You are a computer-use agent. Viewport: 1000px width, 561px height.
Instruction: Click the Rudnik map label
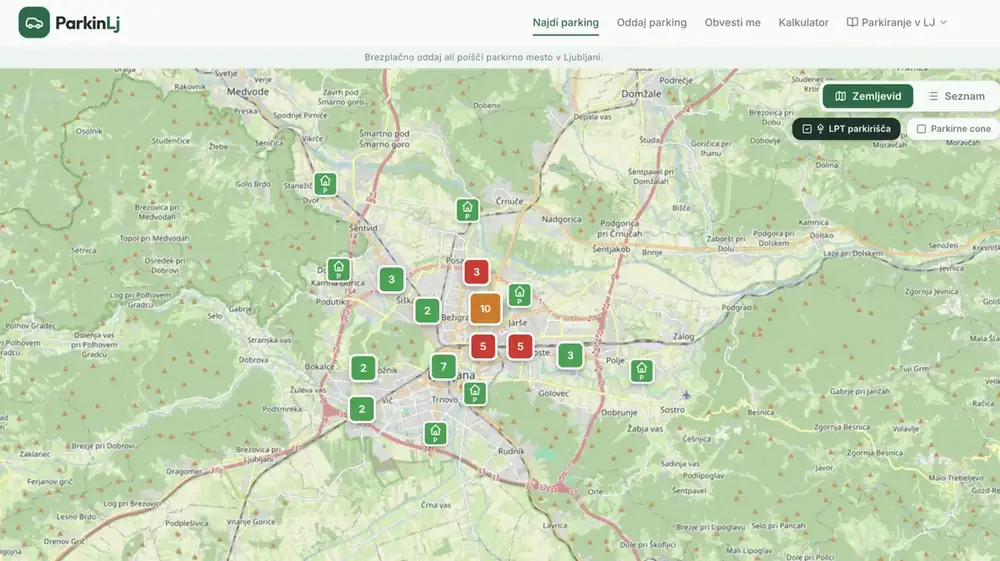(x=511, y=451)
